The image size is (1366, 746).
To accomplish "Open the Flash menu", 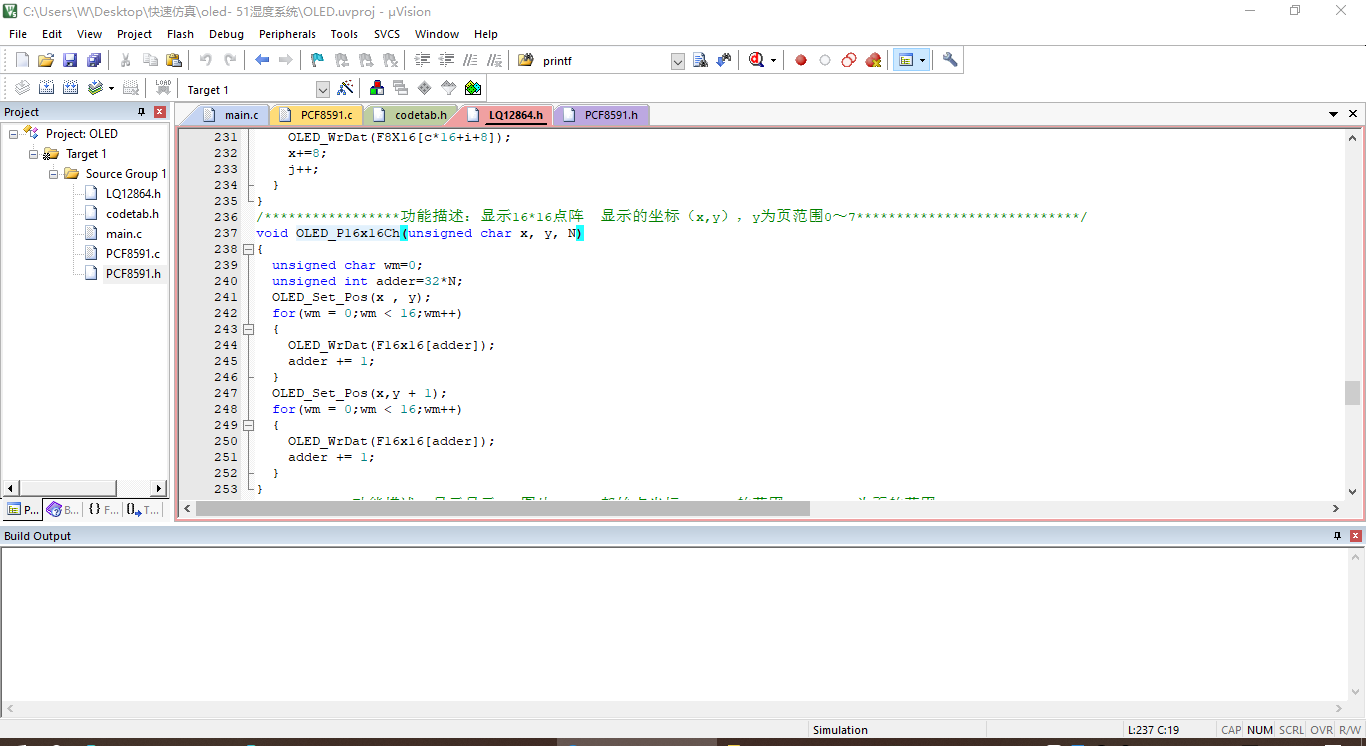I will [x=180, y=34].
